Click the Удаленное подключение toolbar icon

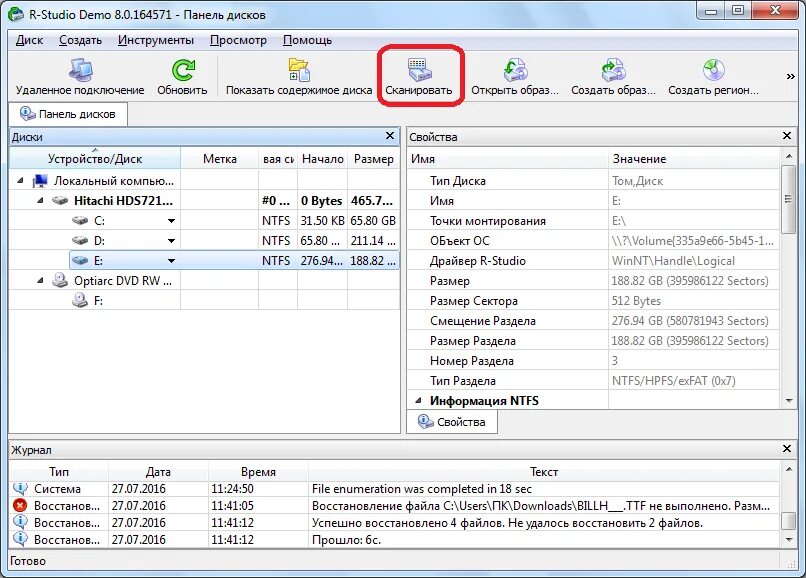(x=81, y=70)
